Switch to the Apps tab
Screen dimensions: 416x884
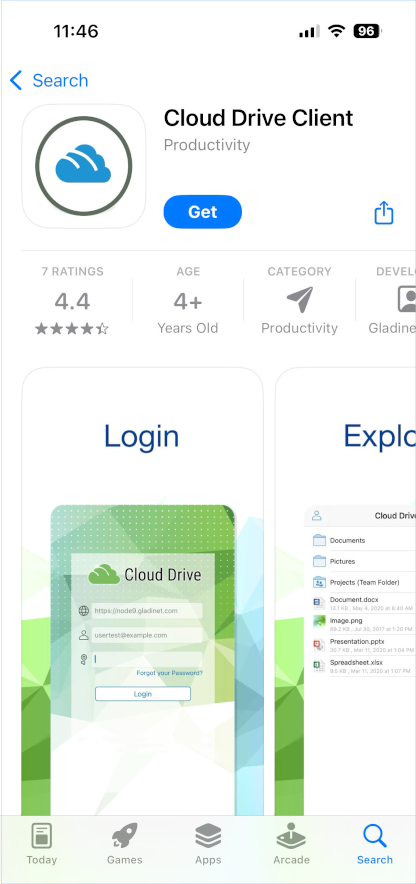pos(208,844)
